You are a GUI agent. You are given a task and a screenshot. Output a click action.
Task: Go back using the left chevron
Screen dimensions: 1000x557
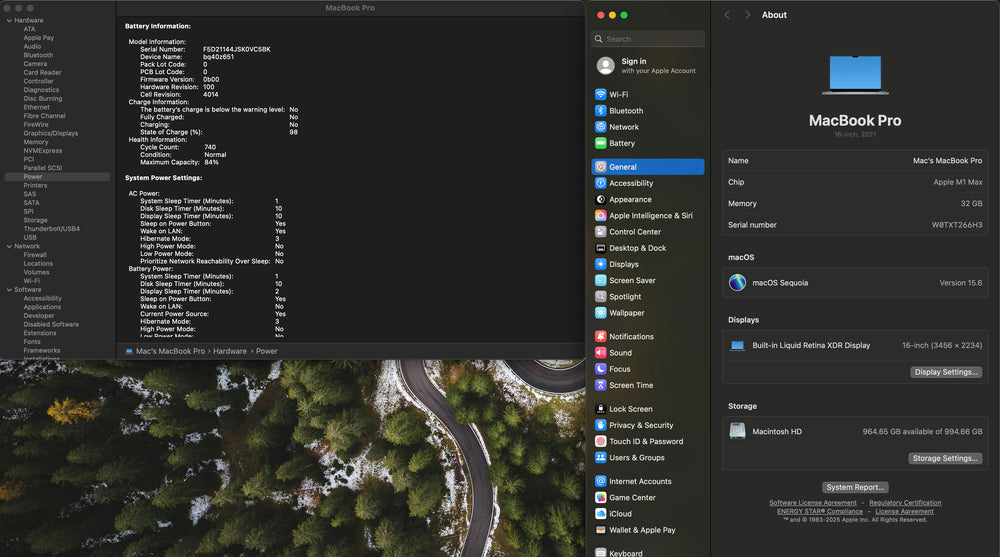[727, 15]
